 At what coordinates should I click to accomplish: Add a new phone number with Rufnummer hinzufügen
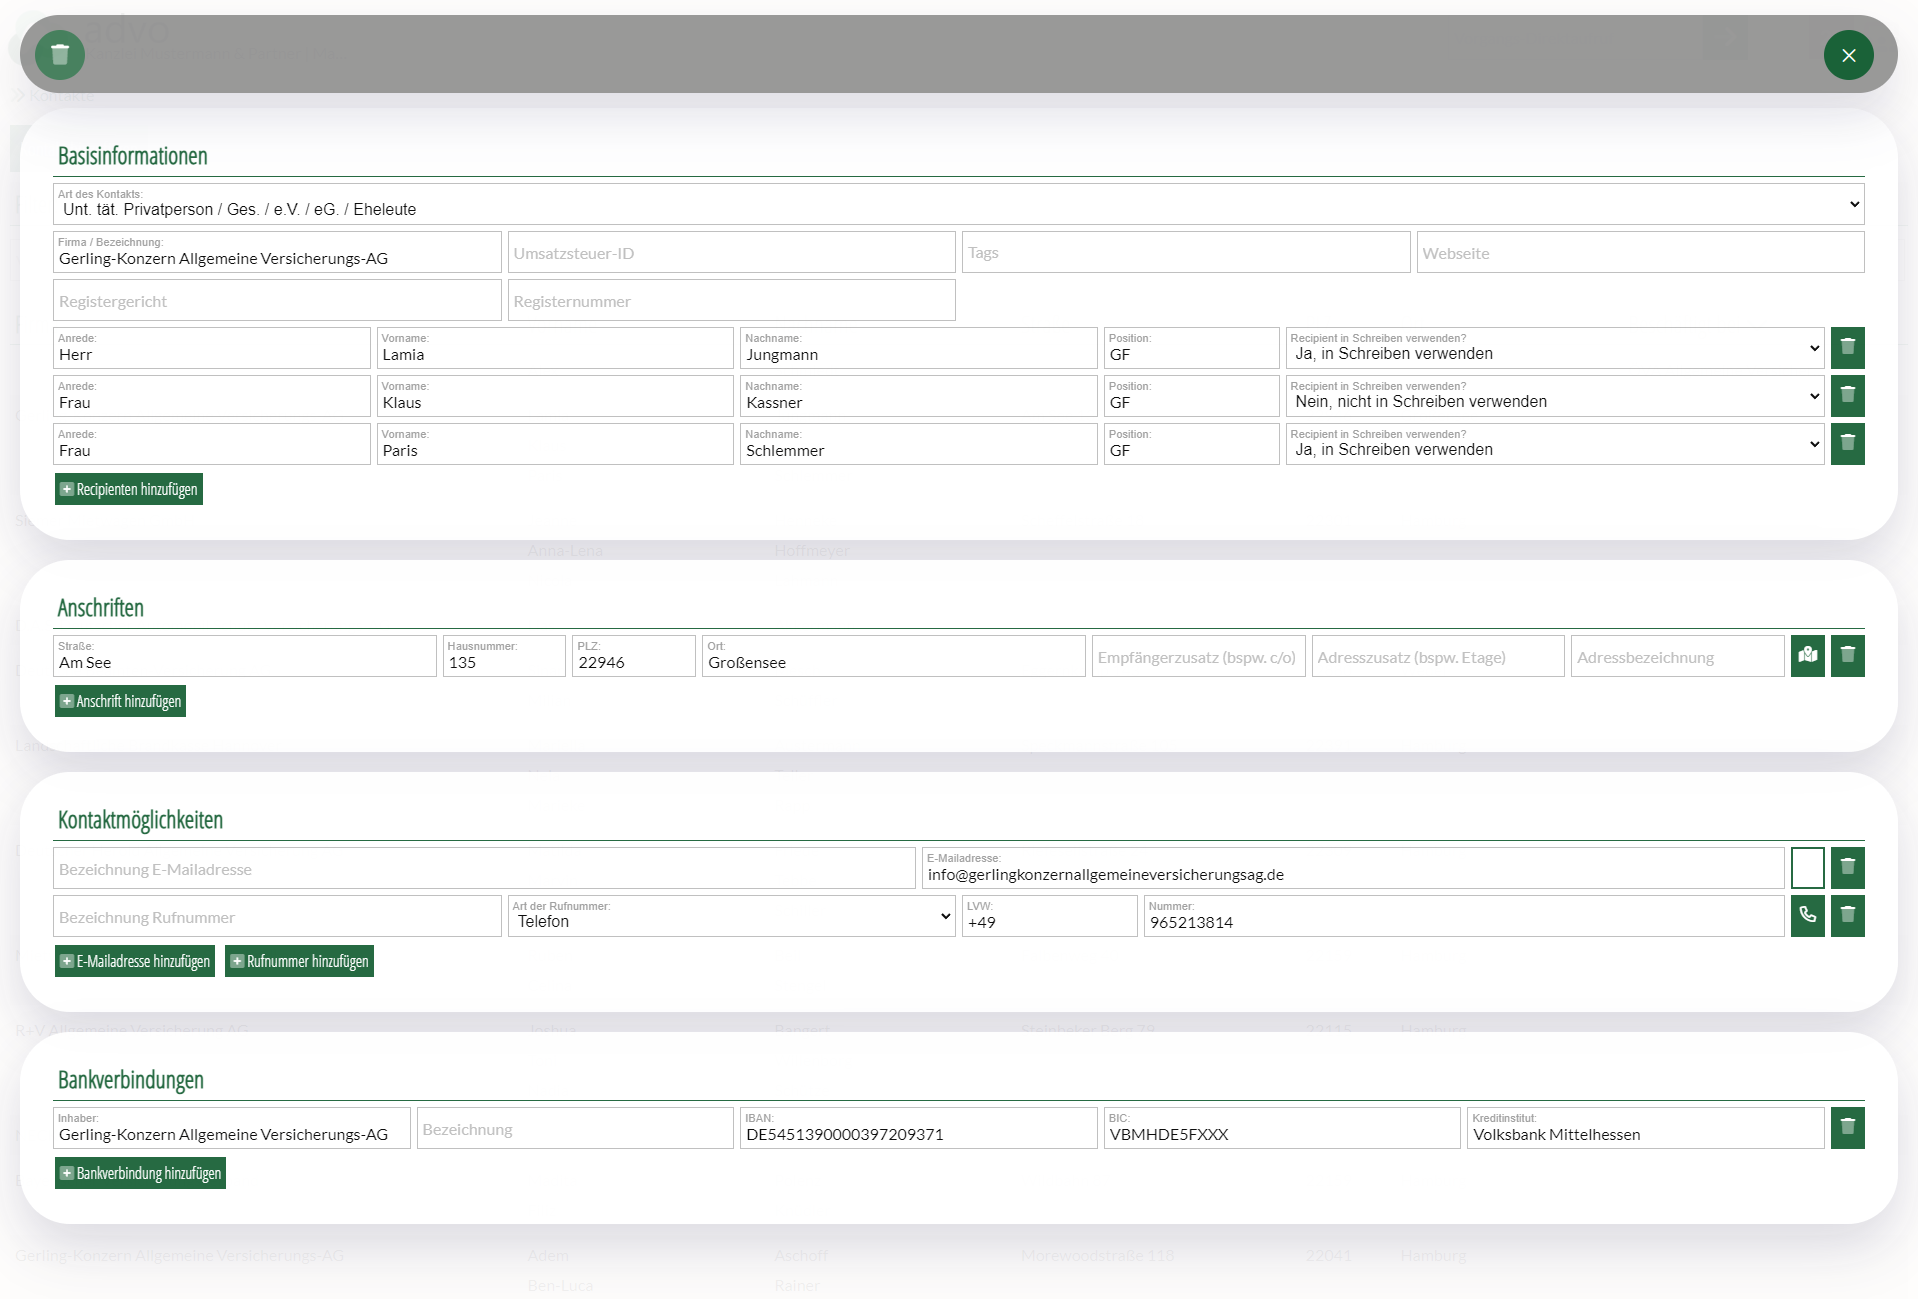tap(299, 961)
